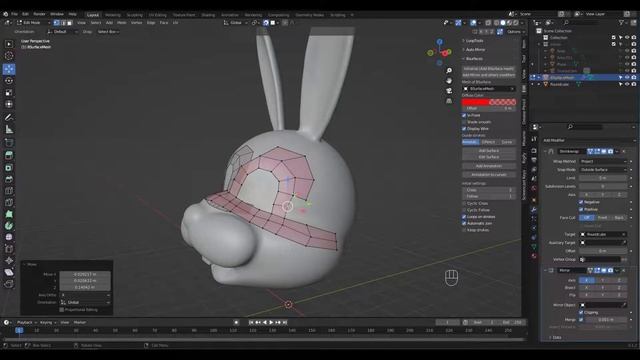
Task: Select the Add Cube tool
Action: coord(9,143)
